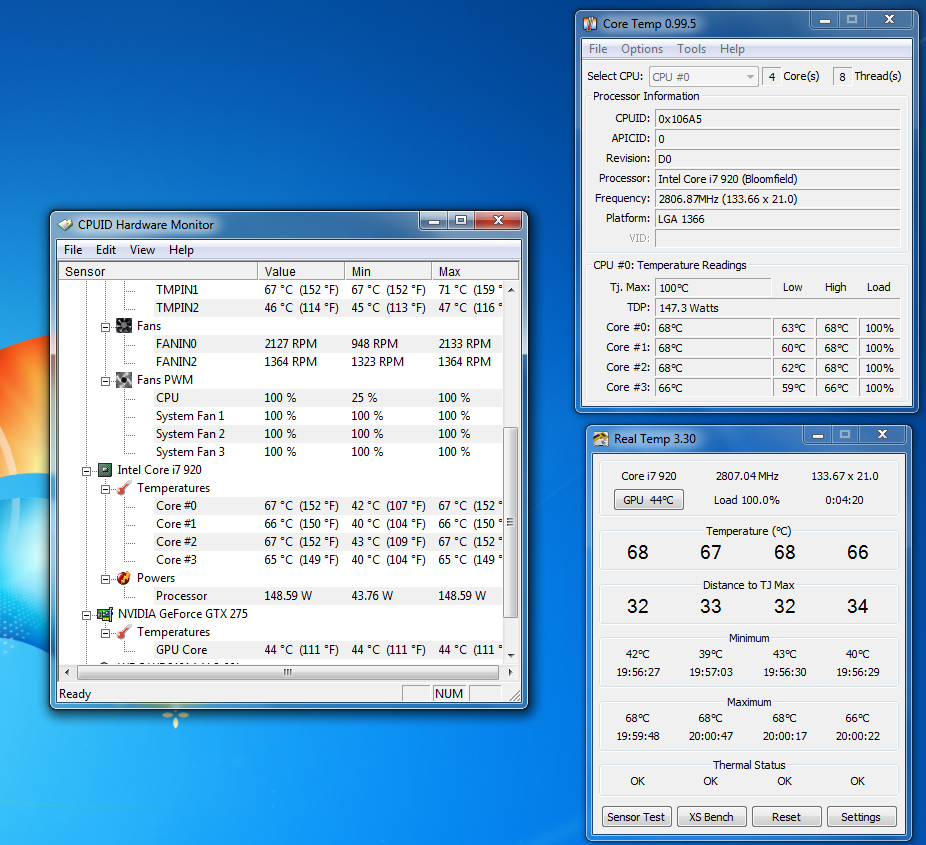Click the Frequency field in Core Temp
Screen dimensions: 926x845
click(777, 199)
